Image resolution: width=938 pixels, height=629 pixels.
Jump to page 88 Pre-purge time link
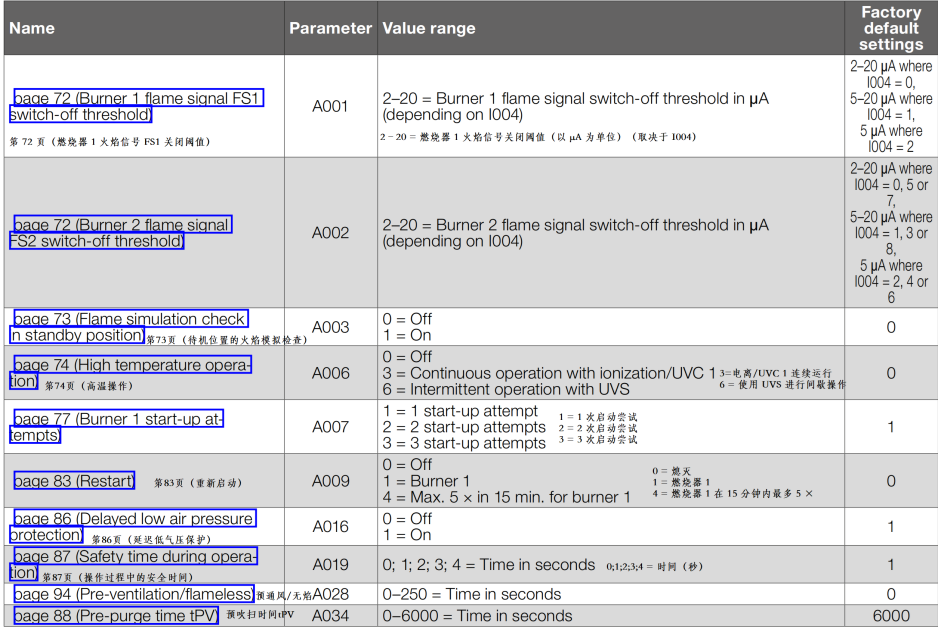(x=115, y=616)
